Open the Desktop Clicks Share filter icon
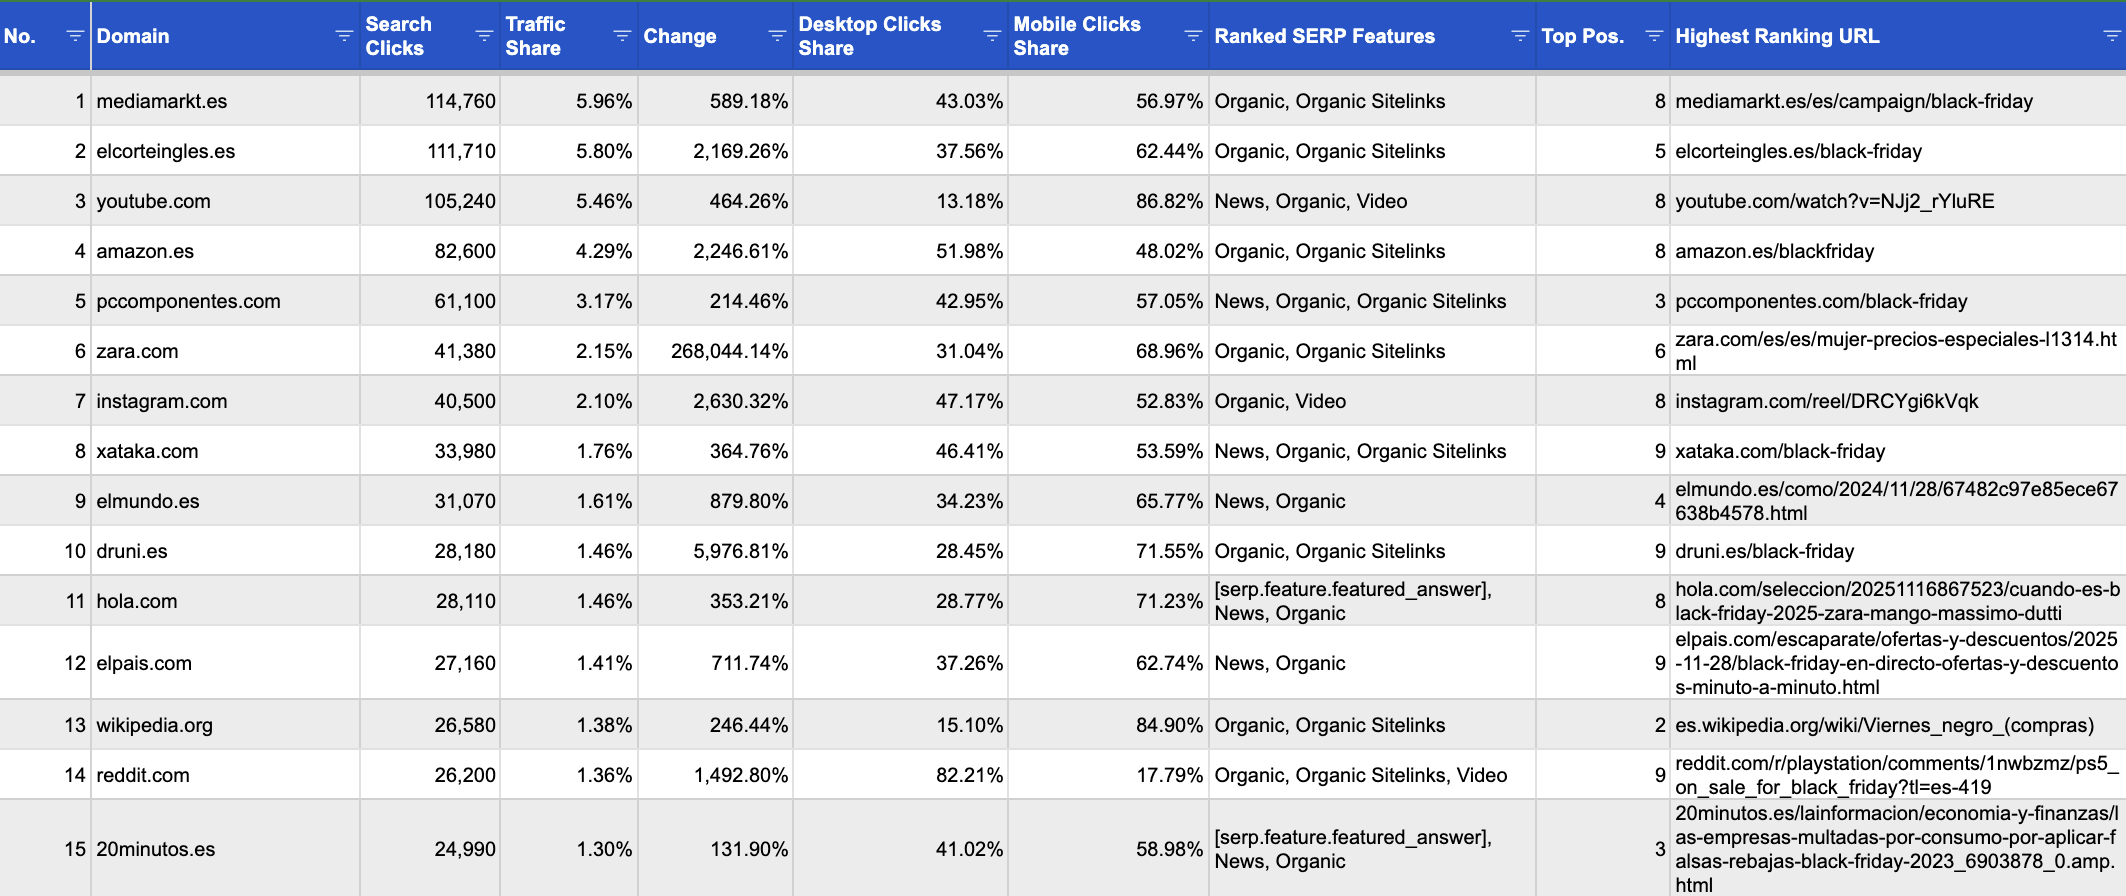 992,36
